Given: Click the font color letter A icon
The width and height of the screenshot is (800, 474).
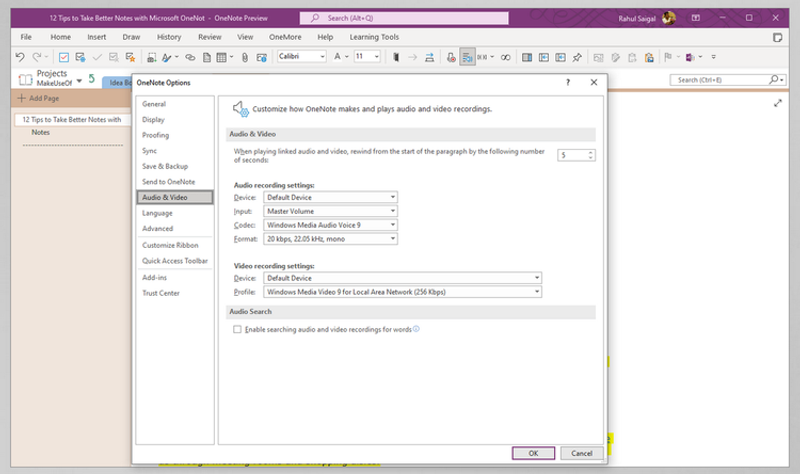Looking at the screenshot, I should (337, 57).
